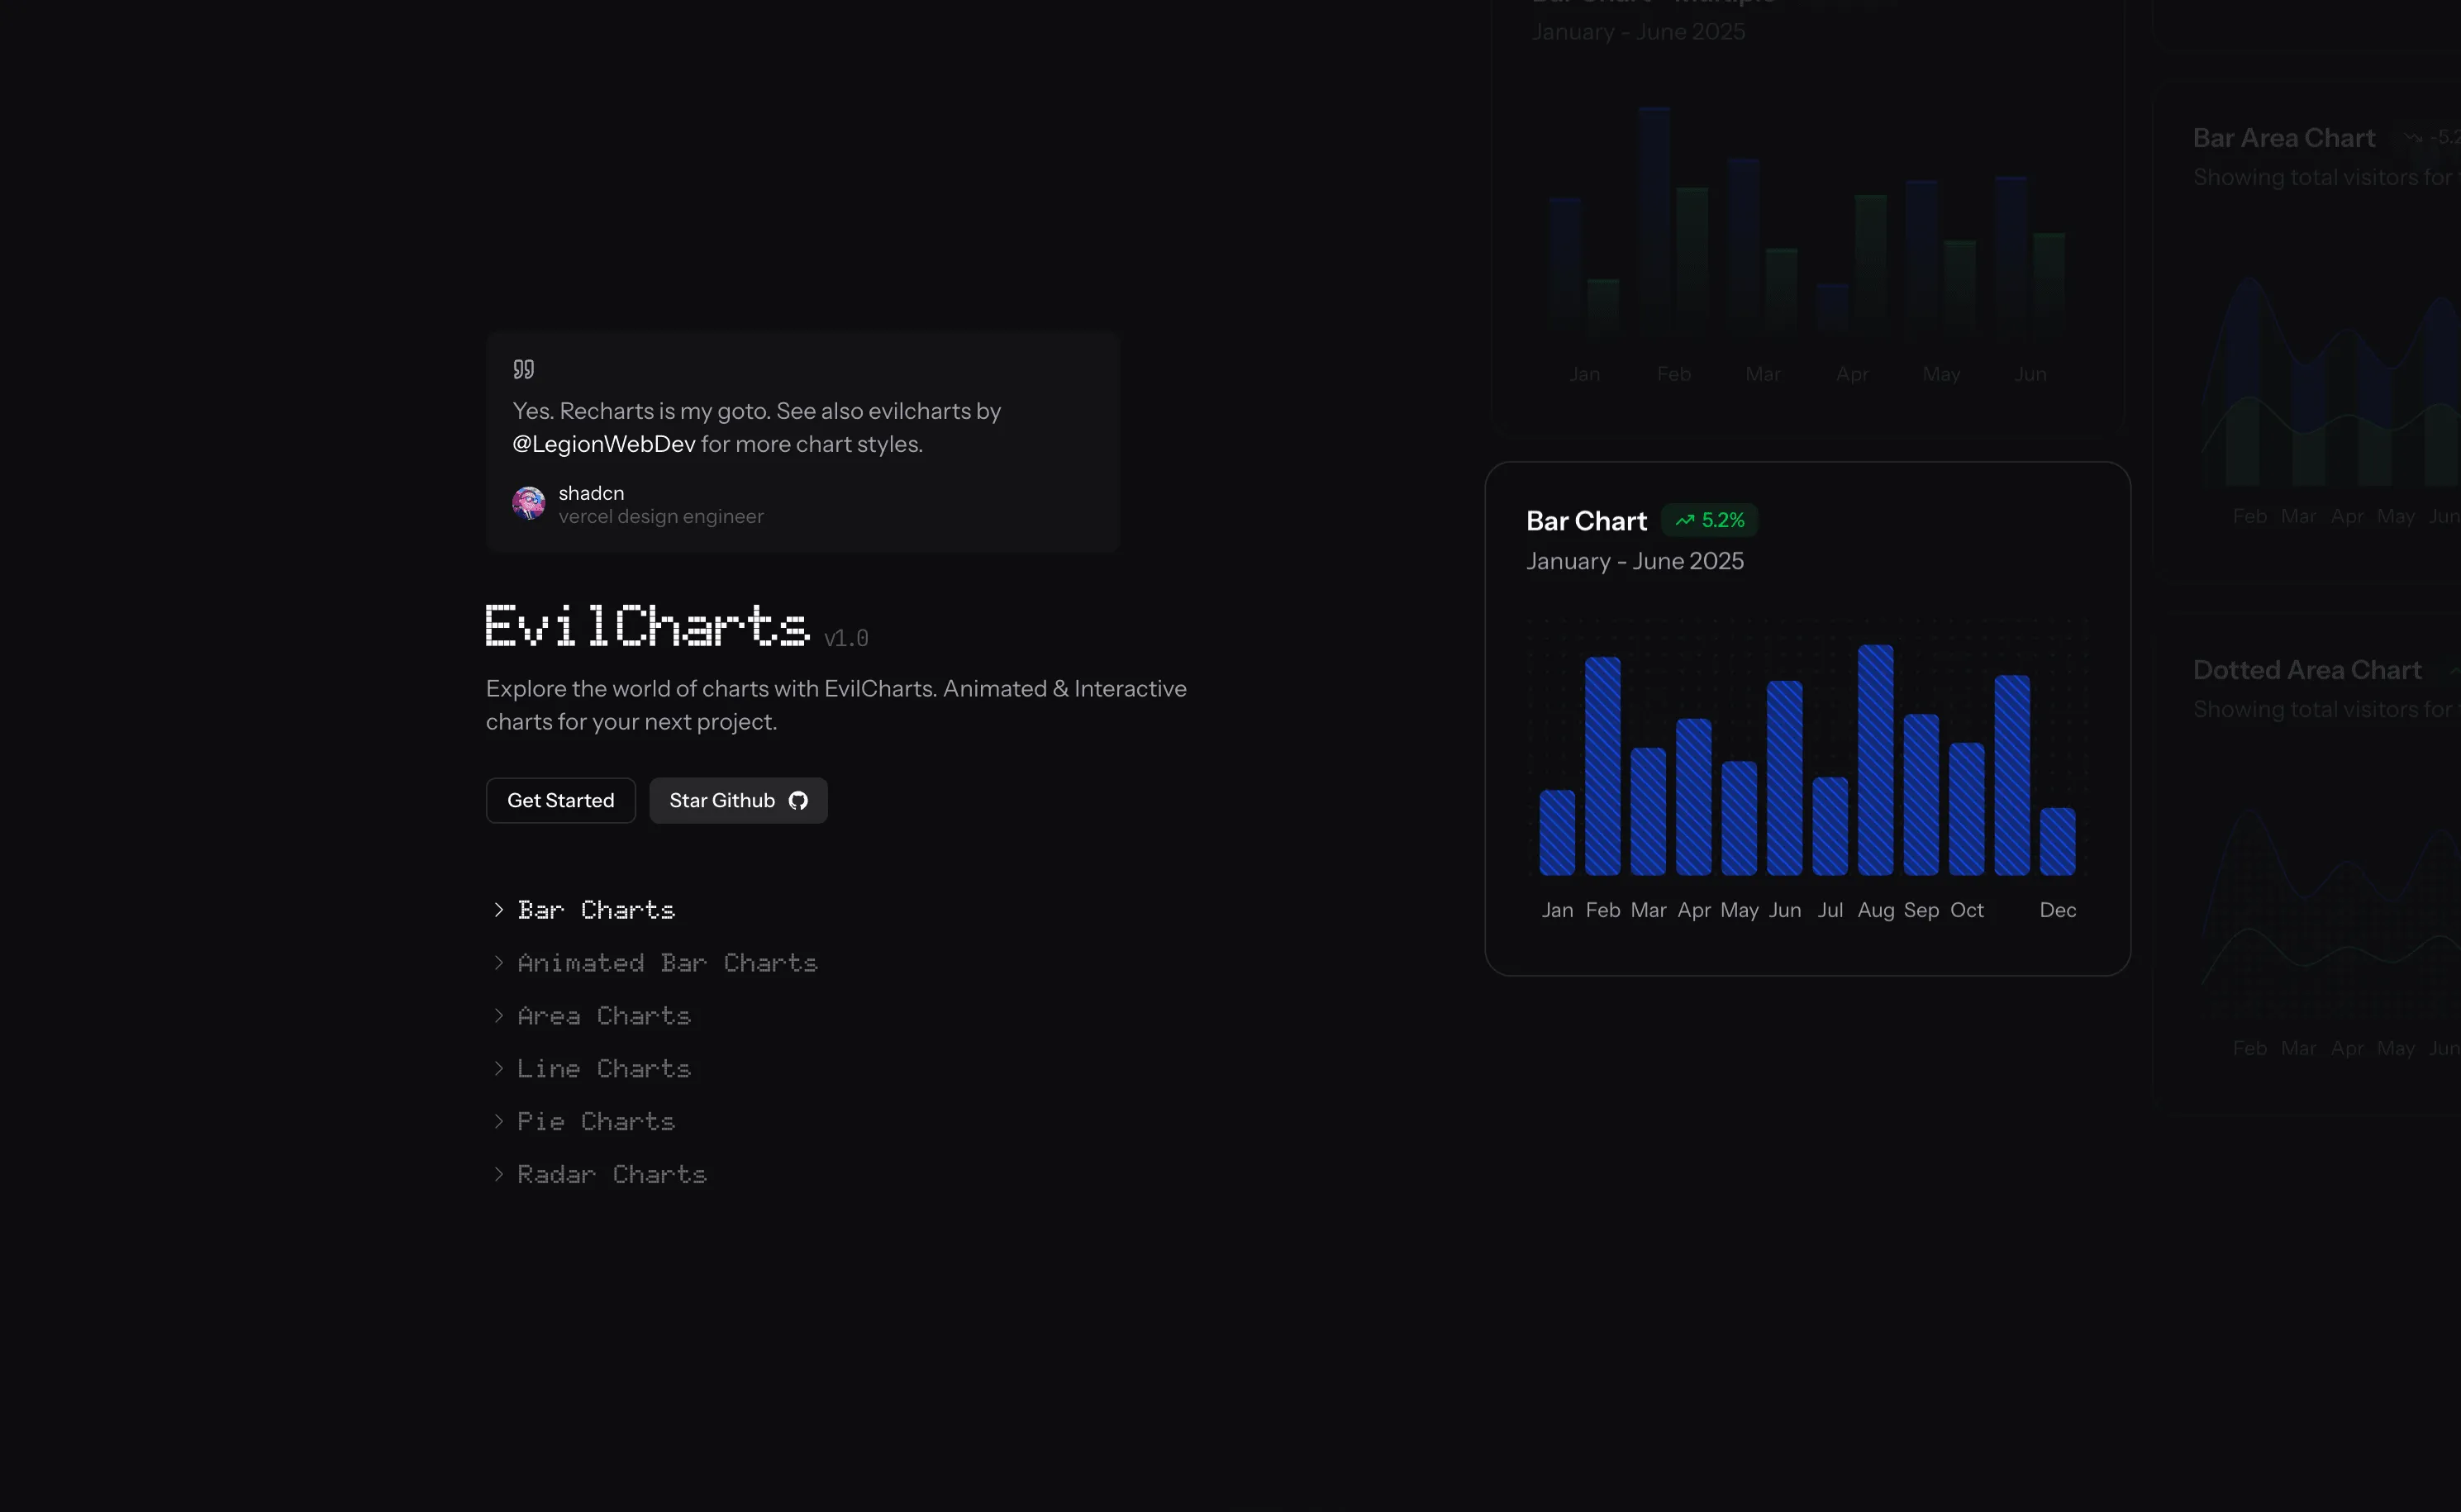Click chevron beside Bar Charts

click(498, 910)
